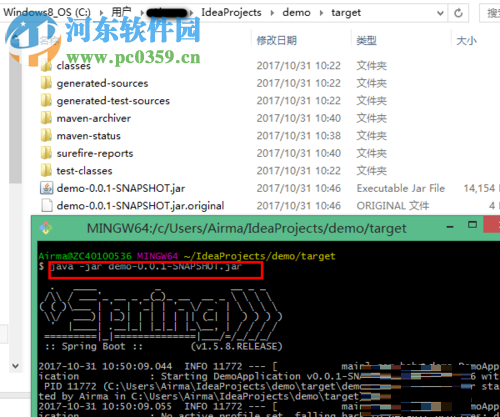Click the Explorer search box
The width and height of the screenshot is (500, 417).
point(490,13)
